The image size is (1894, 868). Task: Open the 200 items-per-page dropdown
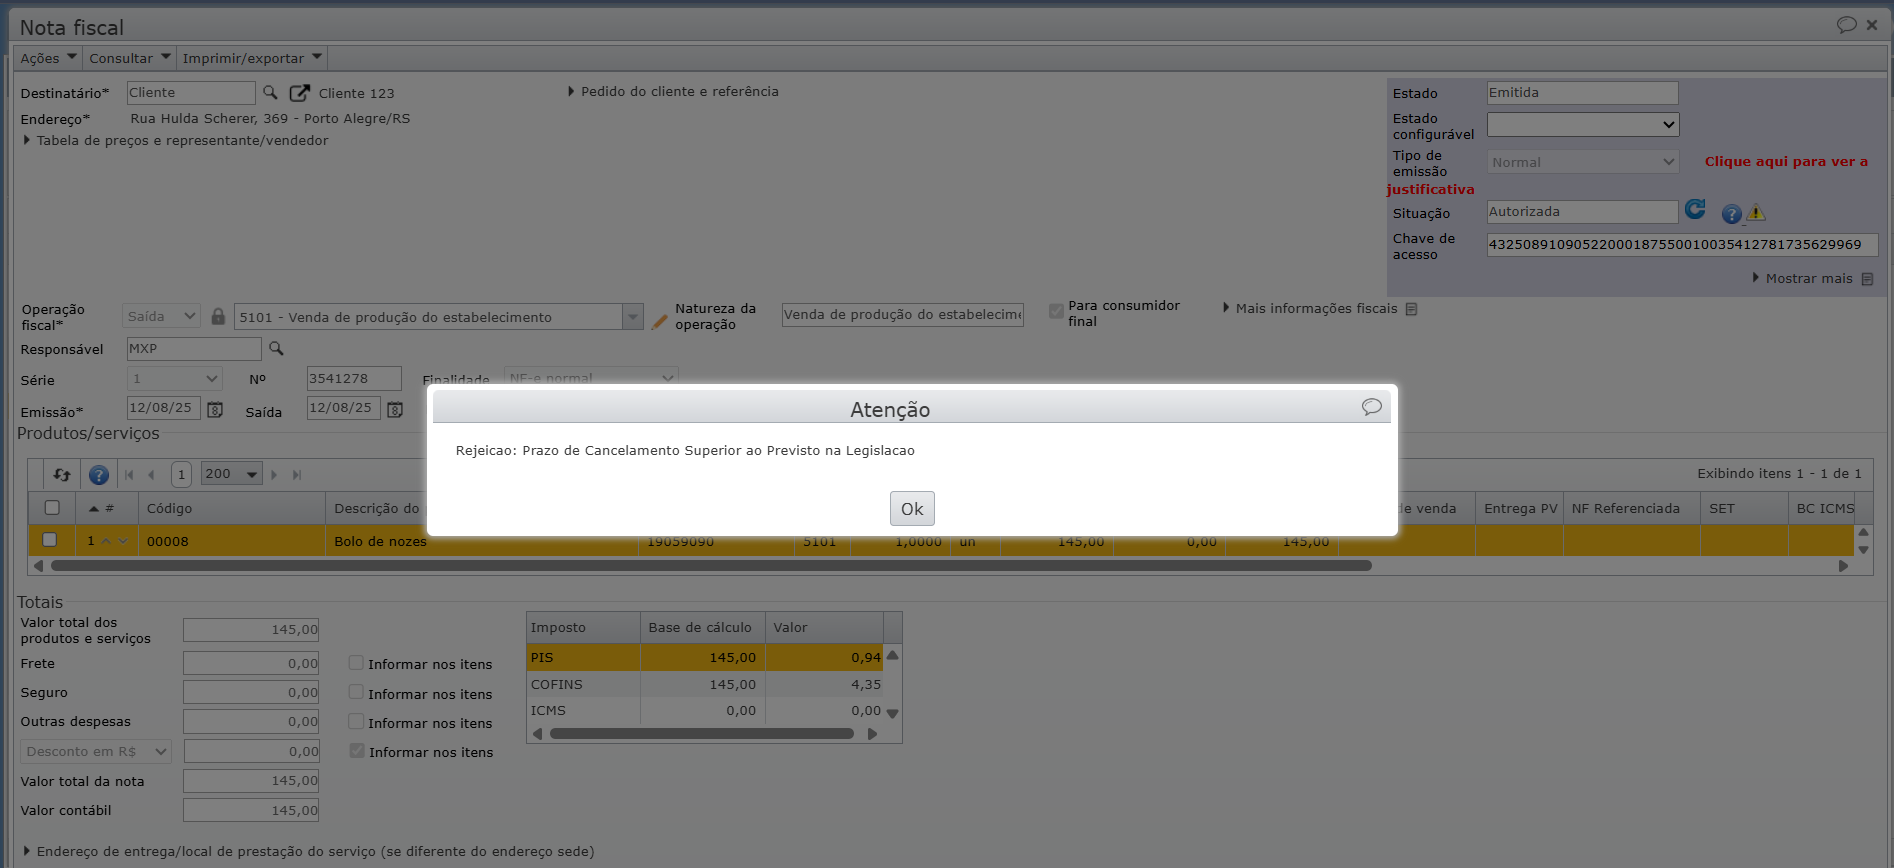click(232, 474)
